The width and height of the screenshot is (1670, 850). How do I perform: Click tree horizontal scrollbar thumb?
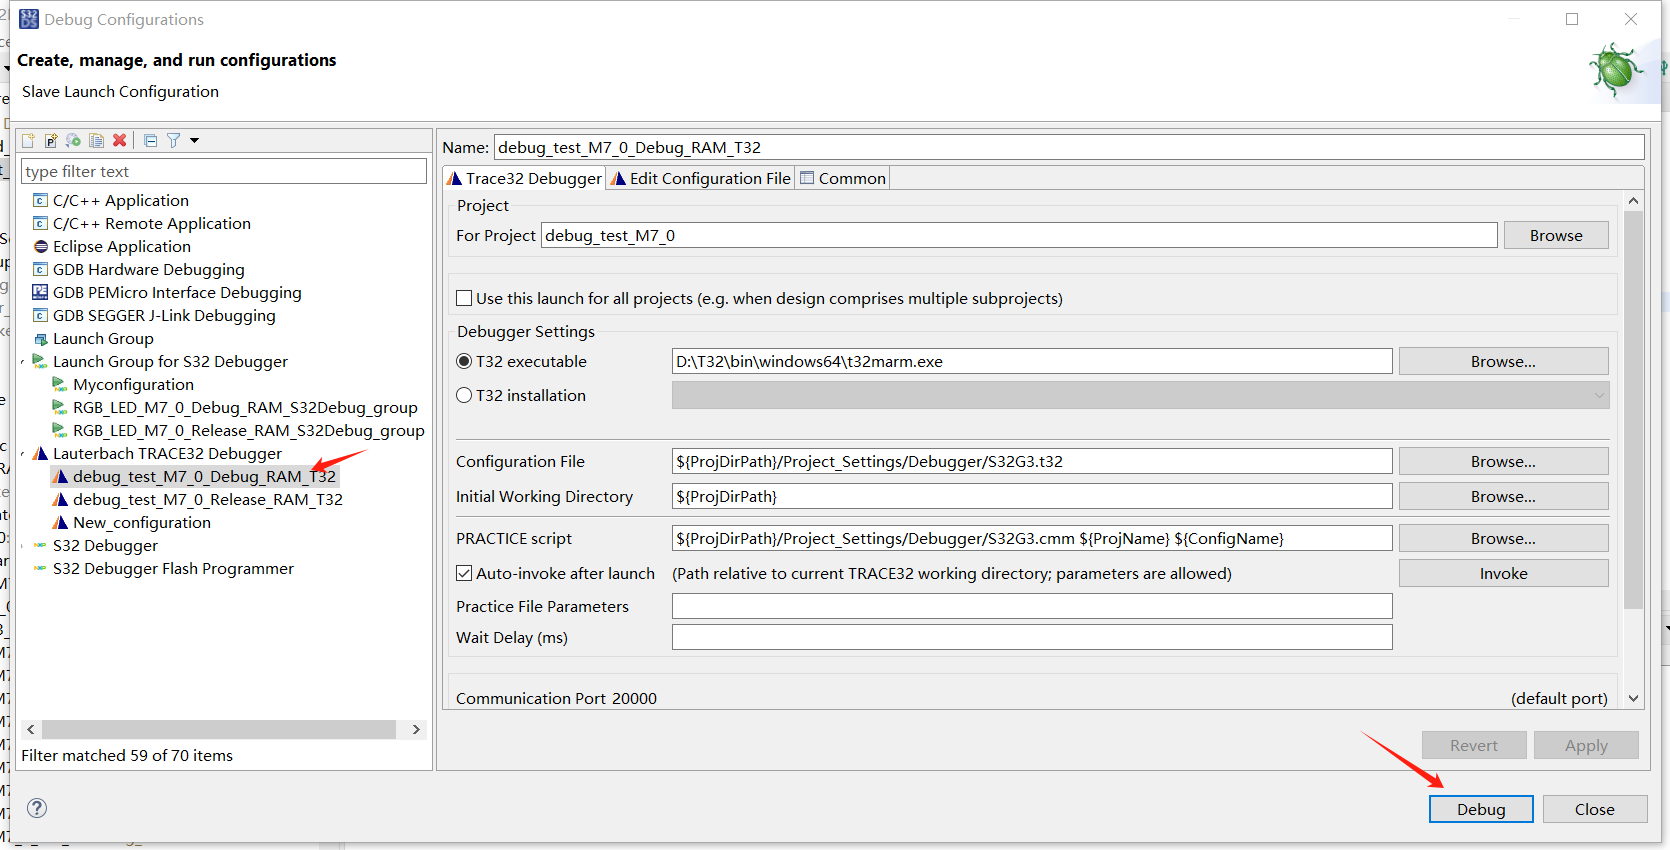tap(218, 729)
